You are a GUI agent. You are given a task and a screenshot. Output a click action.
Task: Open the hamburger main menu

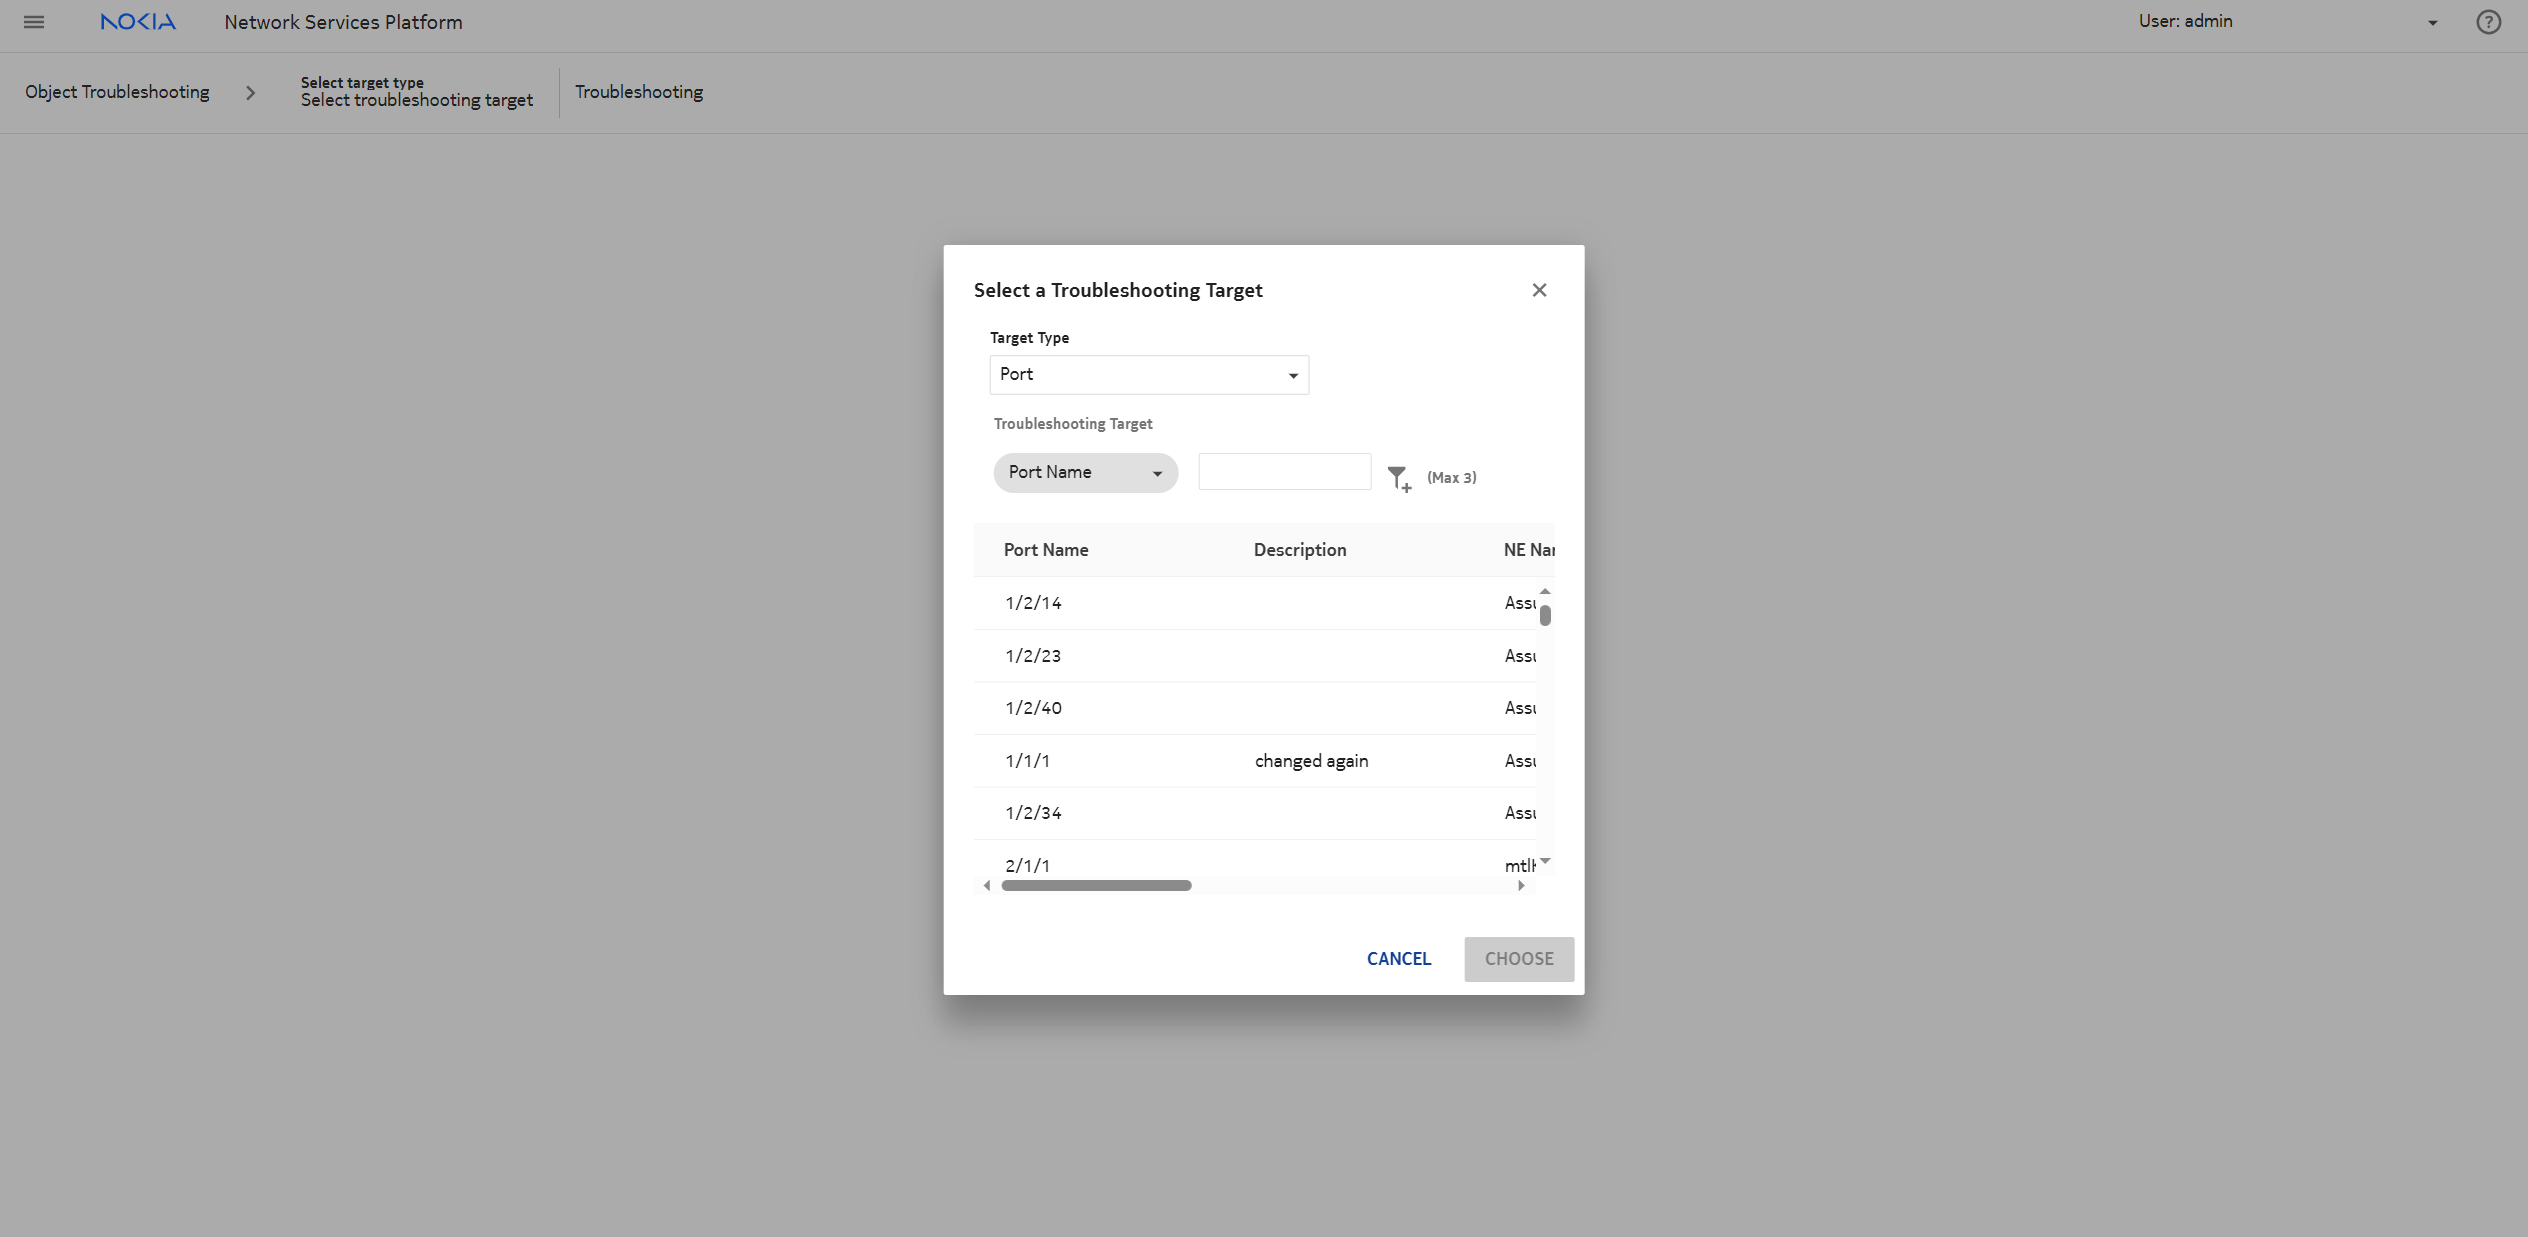coord(34,22)
